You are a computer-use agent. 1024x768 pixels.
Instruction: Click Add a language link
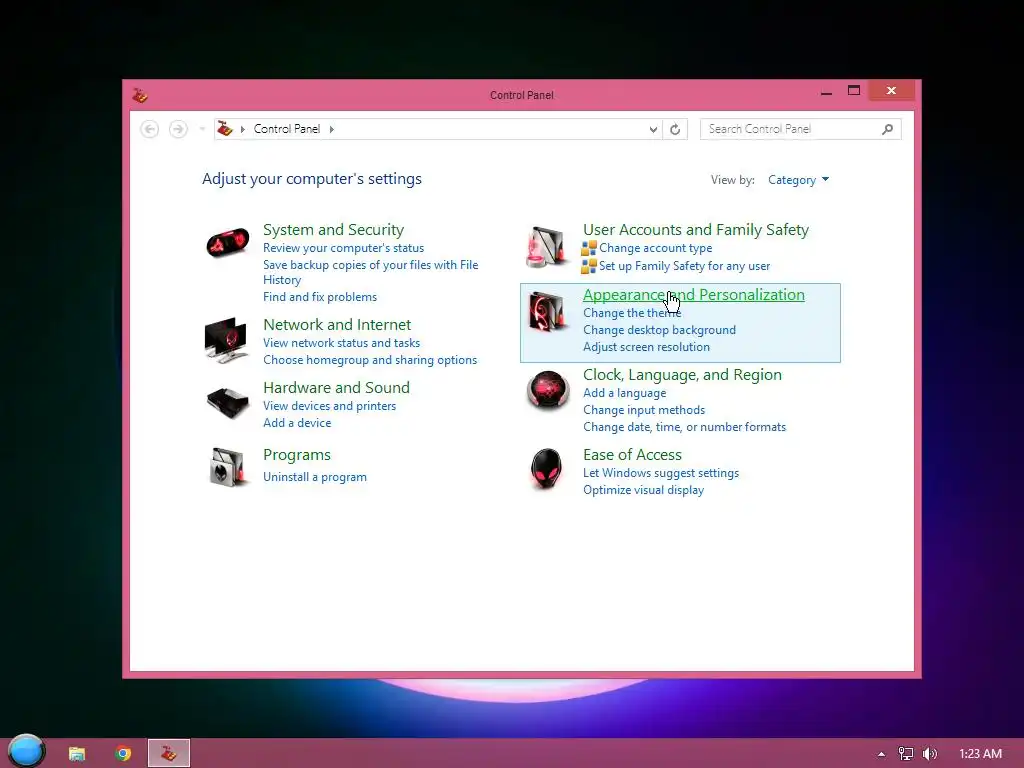624,393
